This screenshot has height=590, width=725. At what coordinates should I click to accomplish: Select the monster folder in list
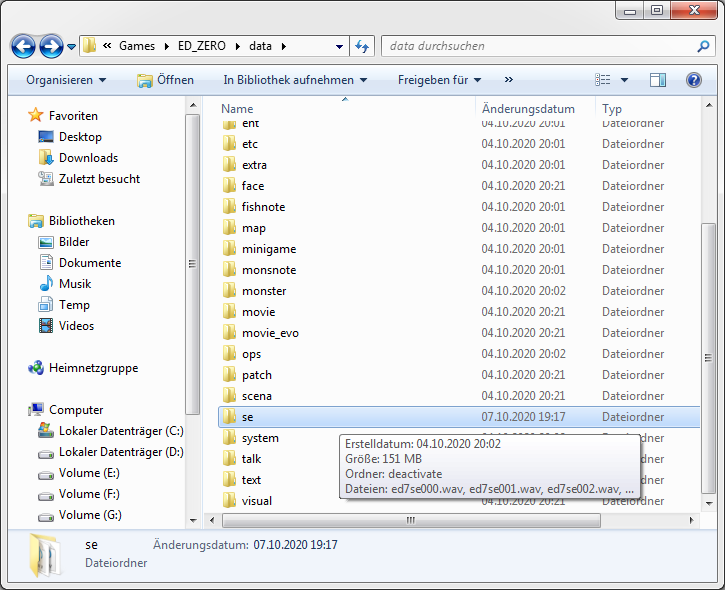(264, 291)
